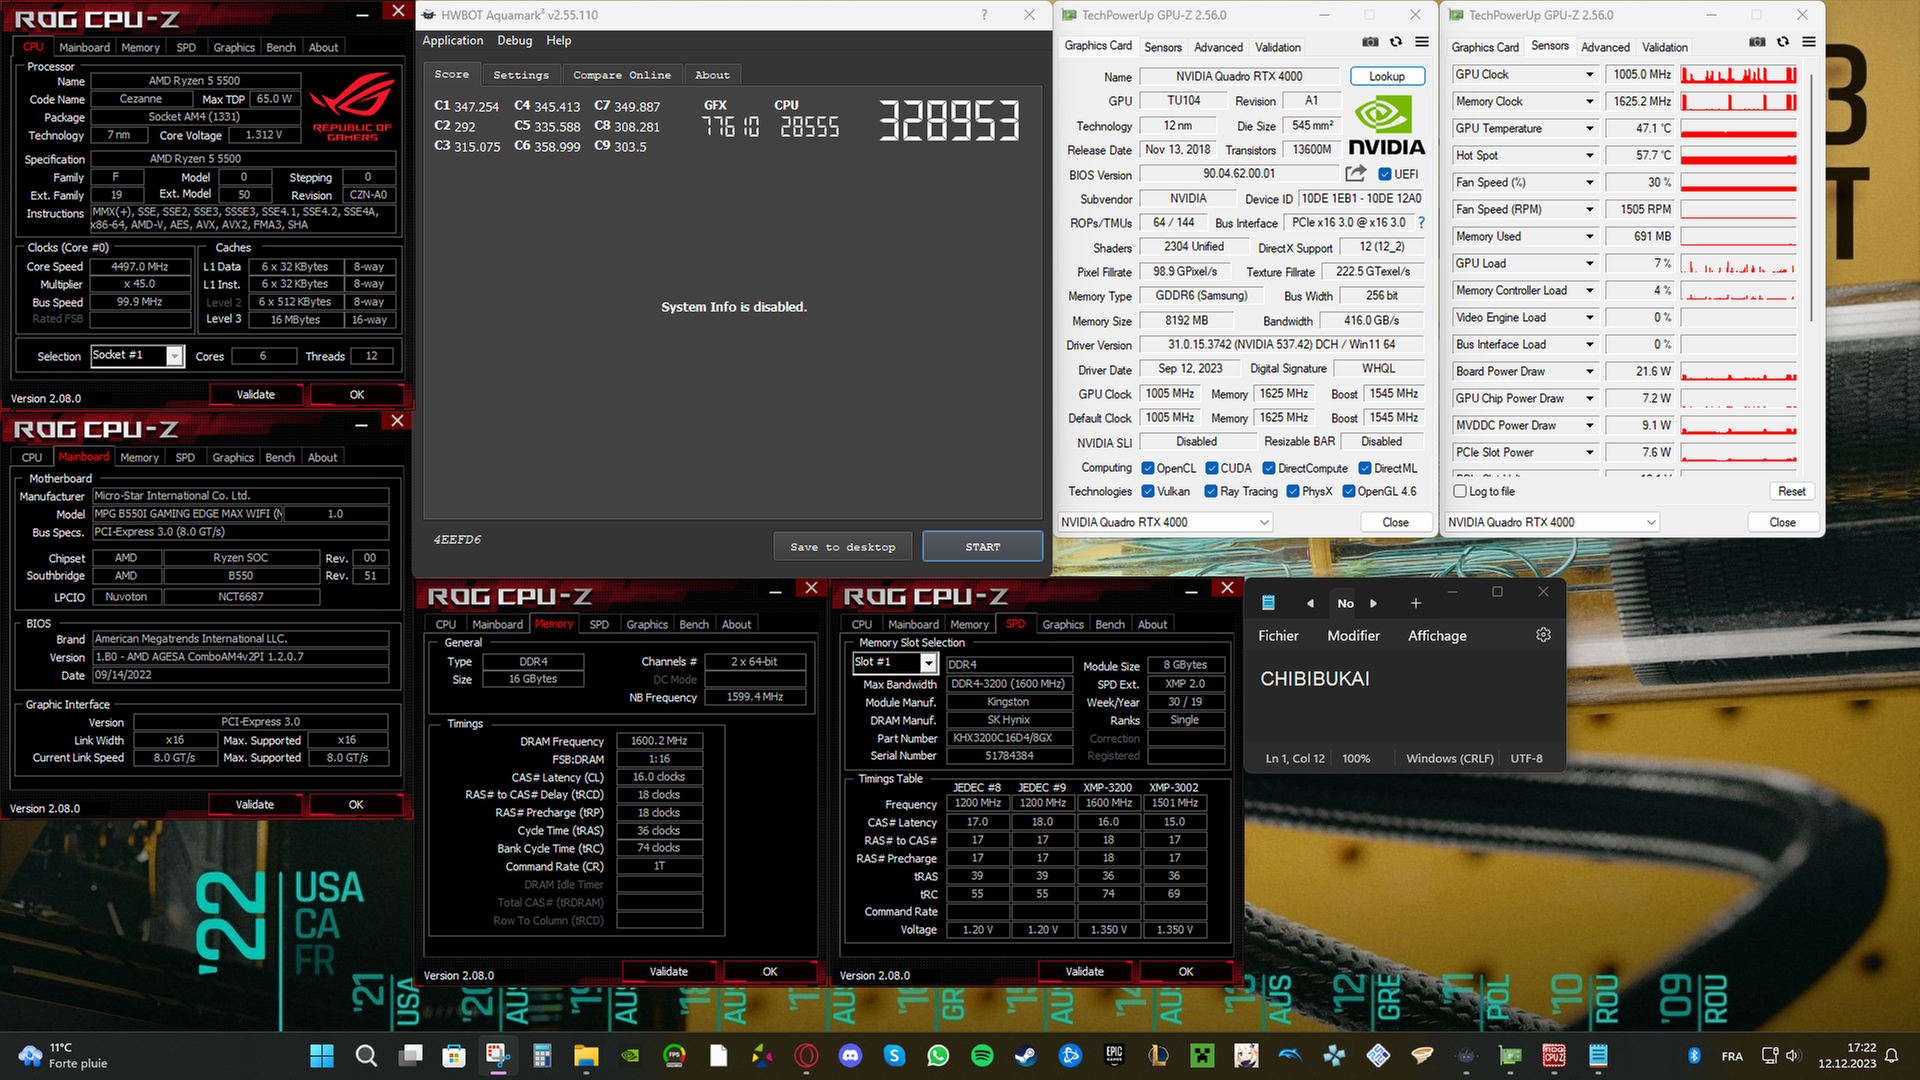Open hamburger menu in GPU-Z Graphics Card window
The width and height of the screenshot is (1920, 1080).
tap(1422, 42)
